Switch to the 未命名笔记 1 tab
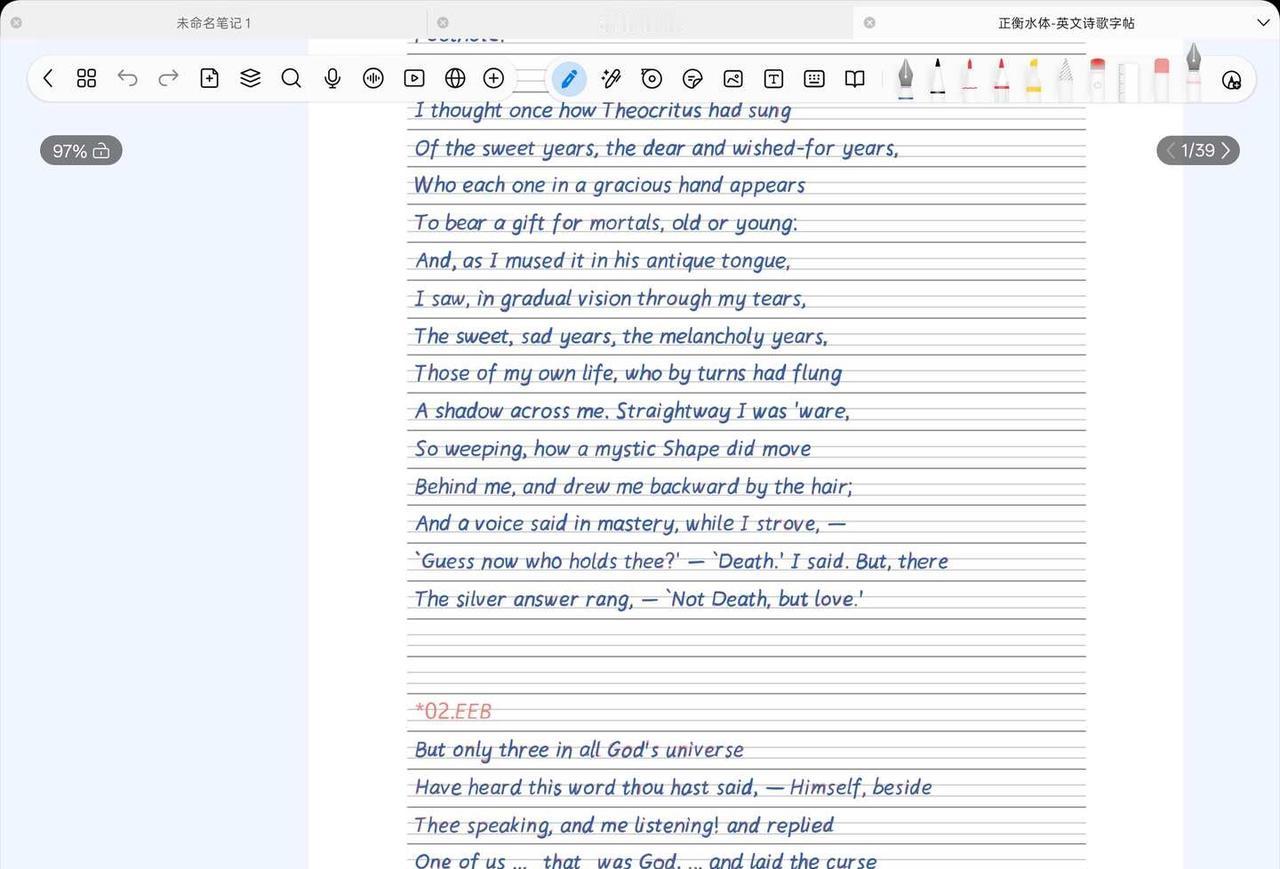The image size is (1280, 869). [214, 22]
